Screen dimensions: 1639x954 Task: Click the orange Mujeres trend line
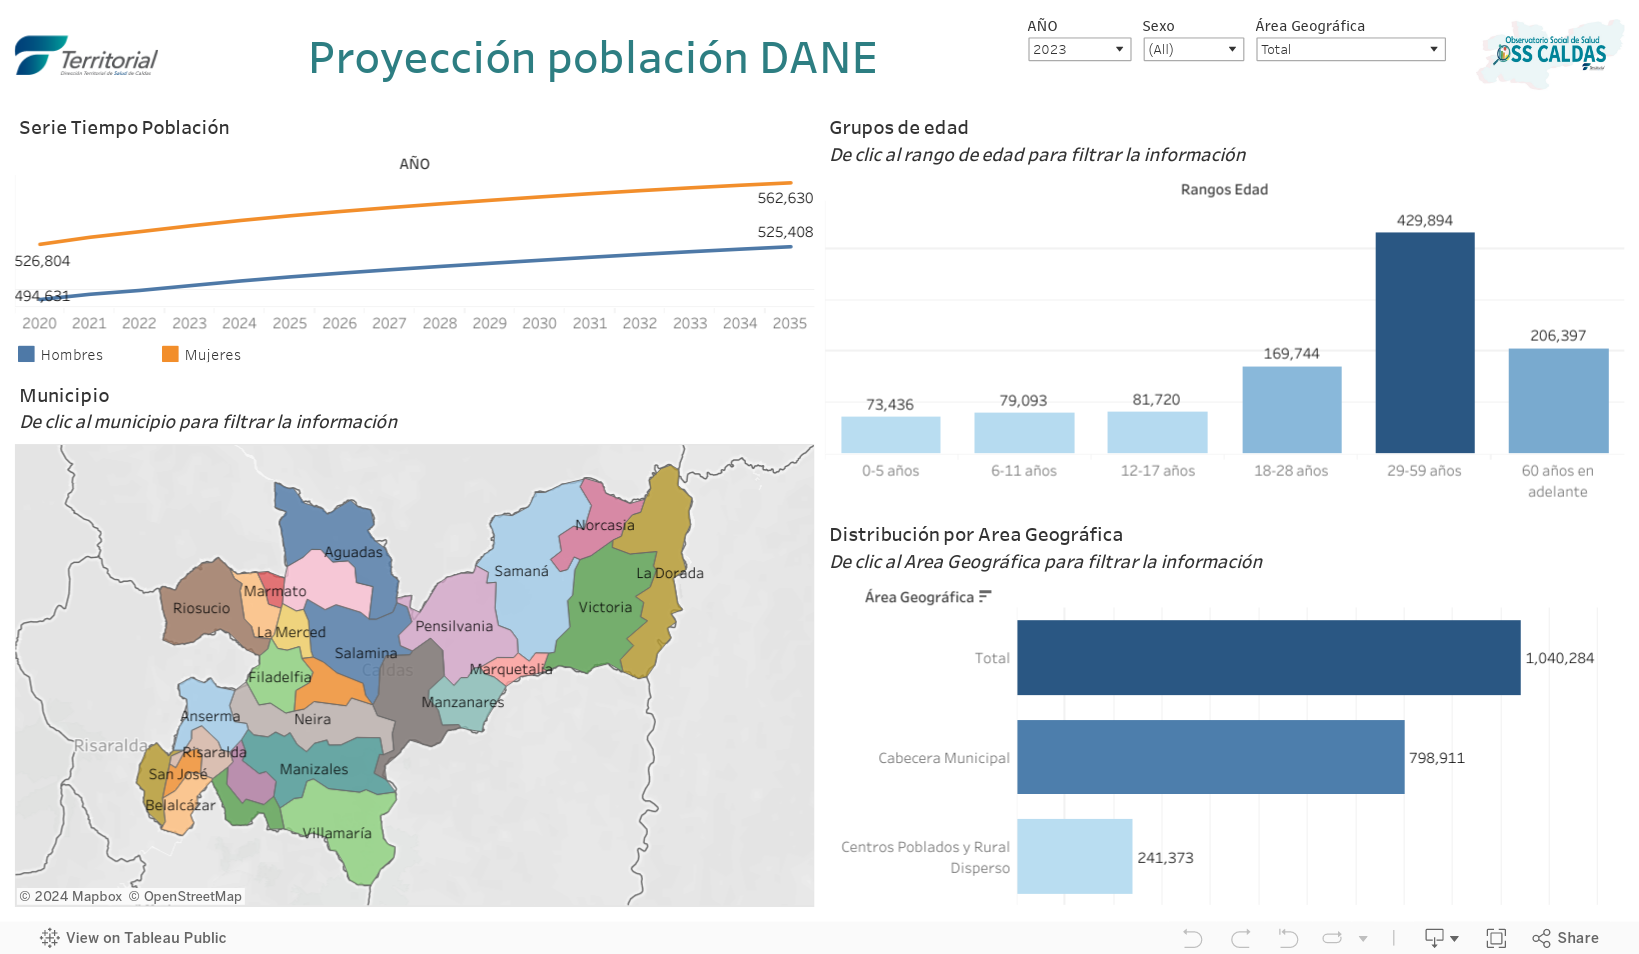tap(415, 207)
